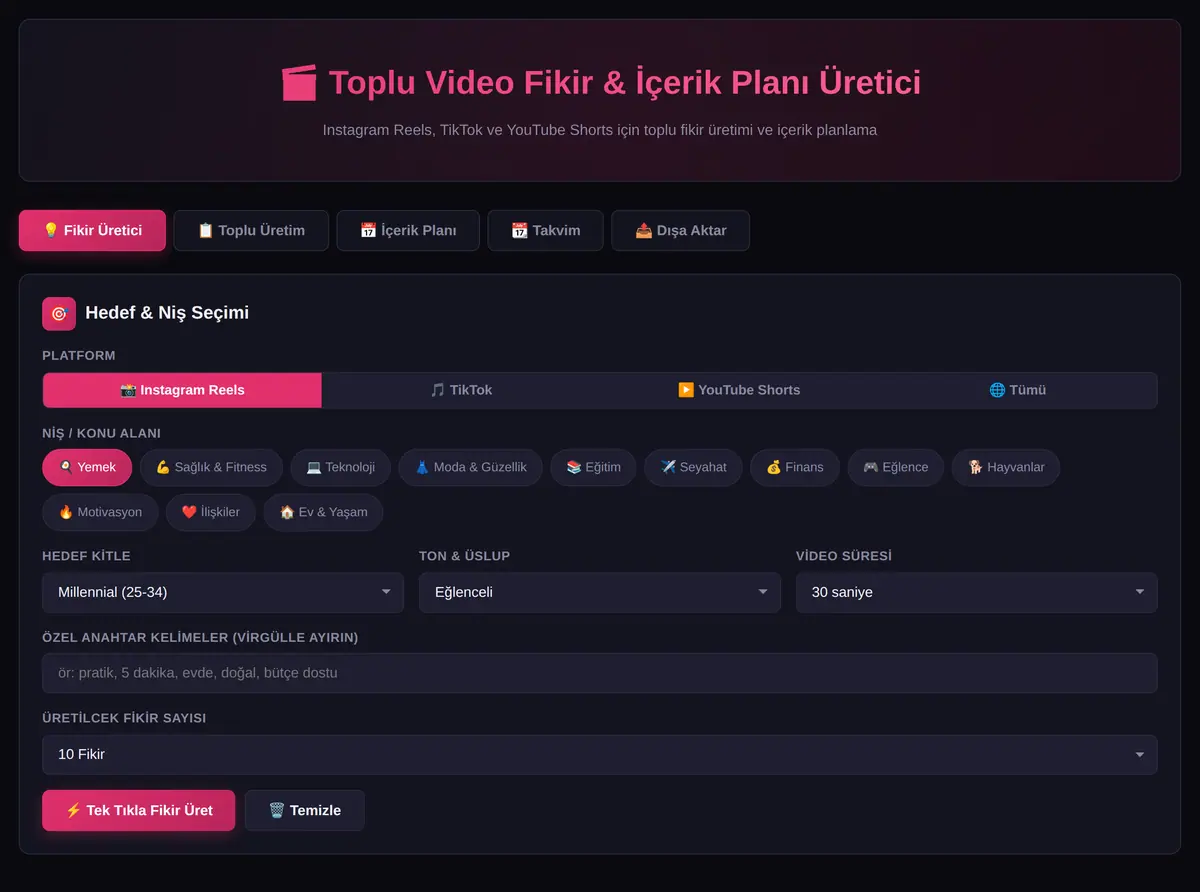Select TikTok platform
The image size is (1200, 892).
(461, 390)
